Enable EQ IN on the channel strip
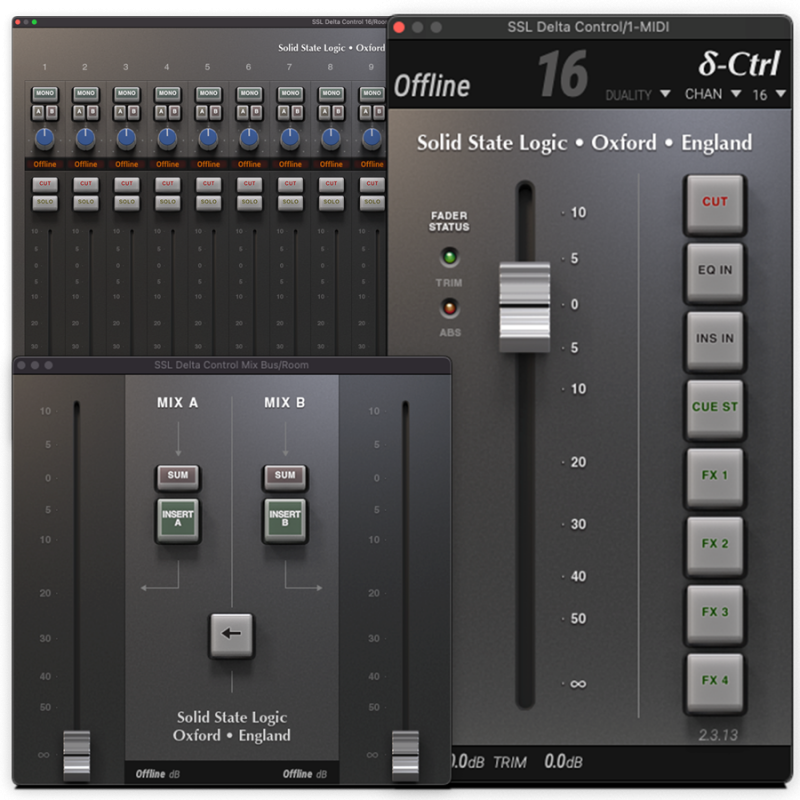This screenshot has height=800, width=800. 714,270
